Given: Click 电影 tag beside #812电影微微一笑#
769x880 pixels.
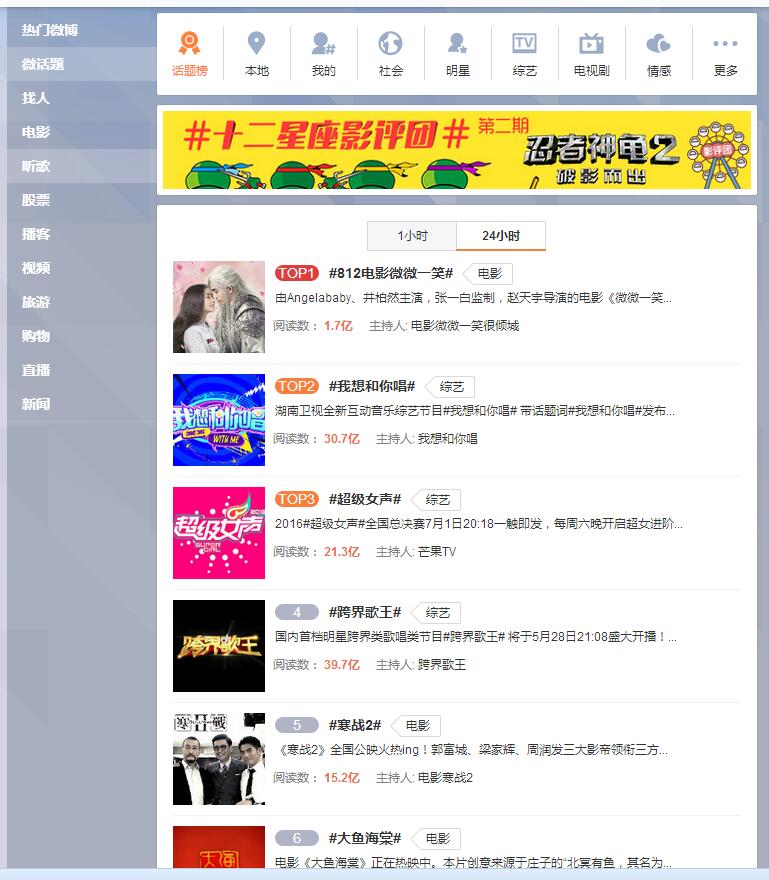Looking at the screenshot, I should coord(489,274).
